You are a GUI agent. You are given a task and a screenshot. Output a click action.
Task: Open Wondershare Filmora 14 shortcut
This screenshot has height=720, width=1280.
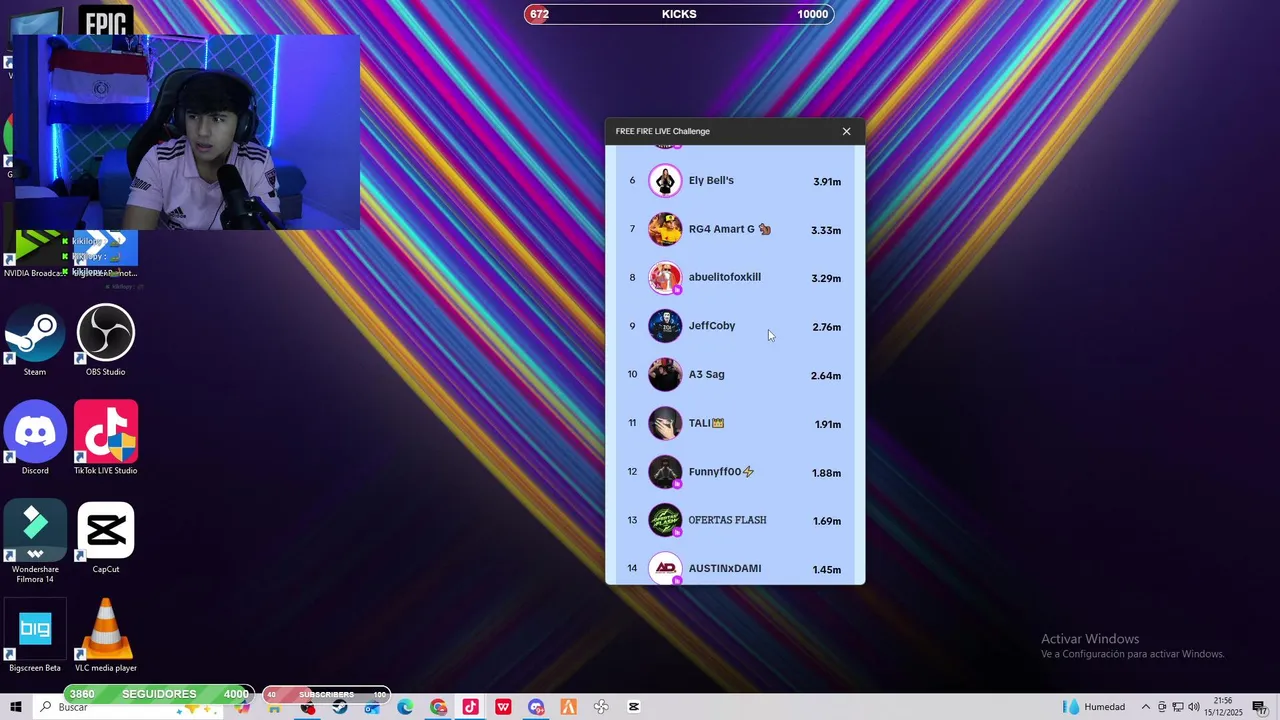tap(35, 542)
